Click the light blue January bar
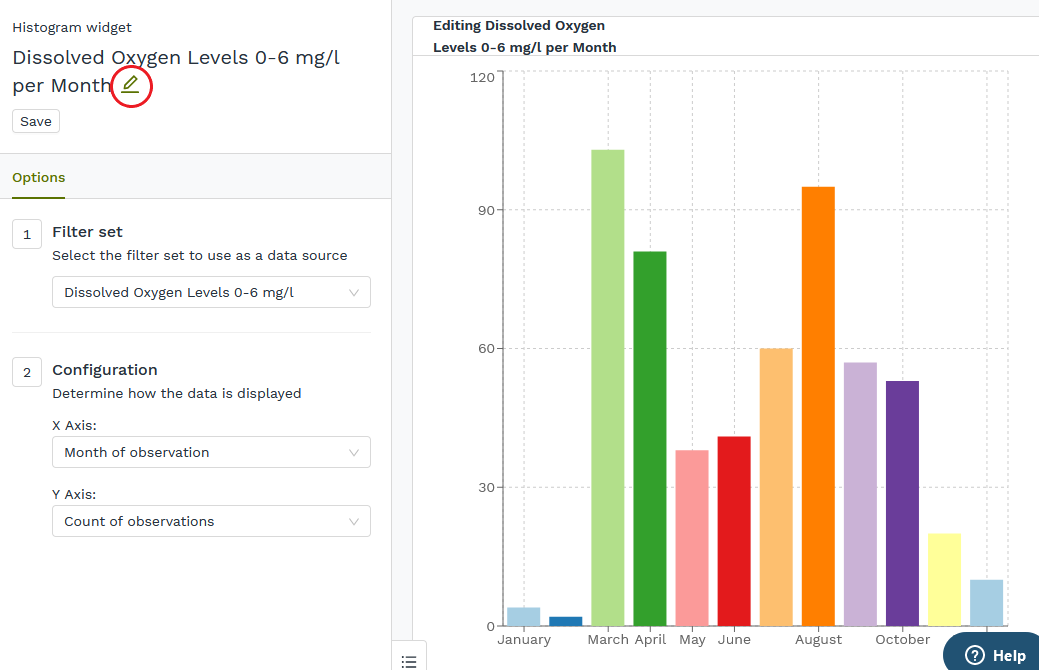1039x670 pixels. pos(524,617)
